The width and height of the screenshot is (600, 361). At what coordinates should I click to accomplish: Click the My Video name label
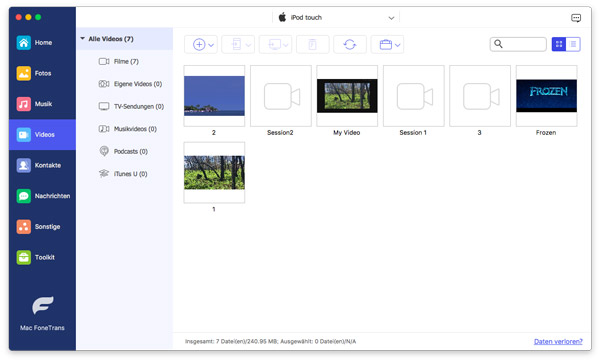[347, 132]
